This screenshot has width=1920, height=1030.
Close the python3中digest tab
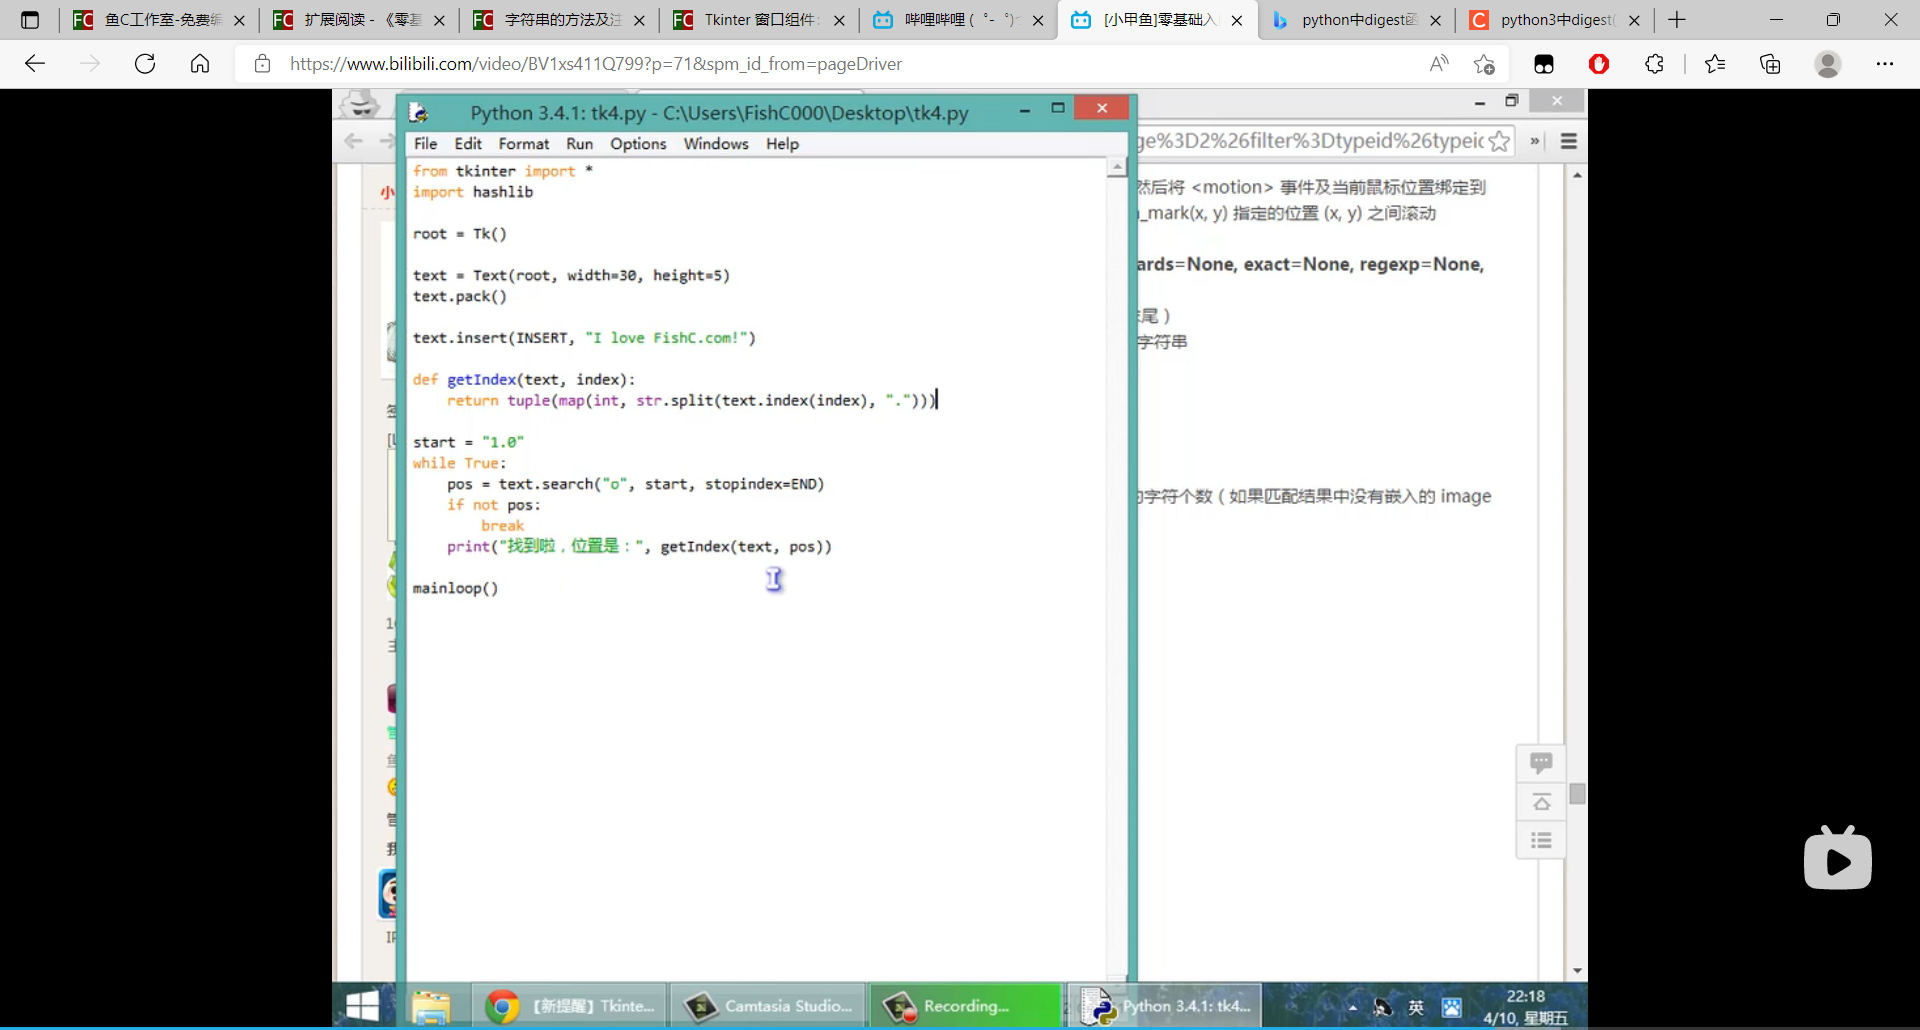coord(1634,20)
